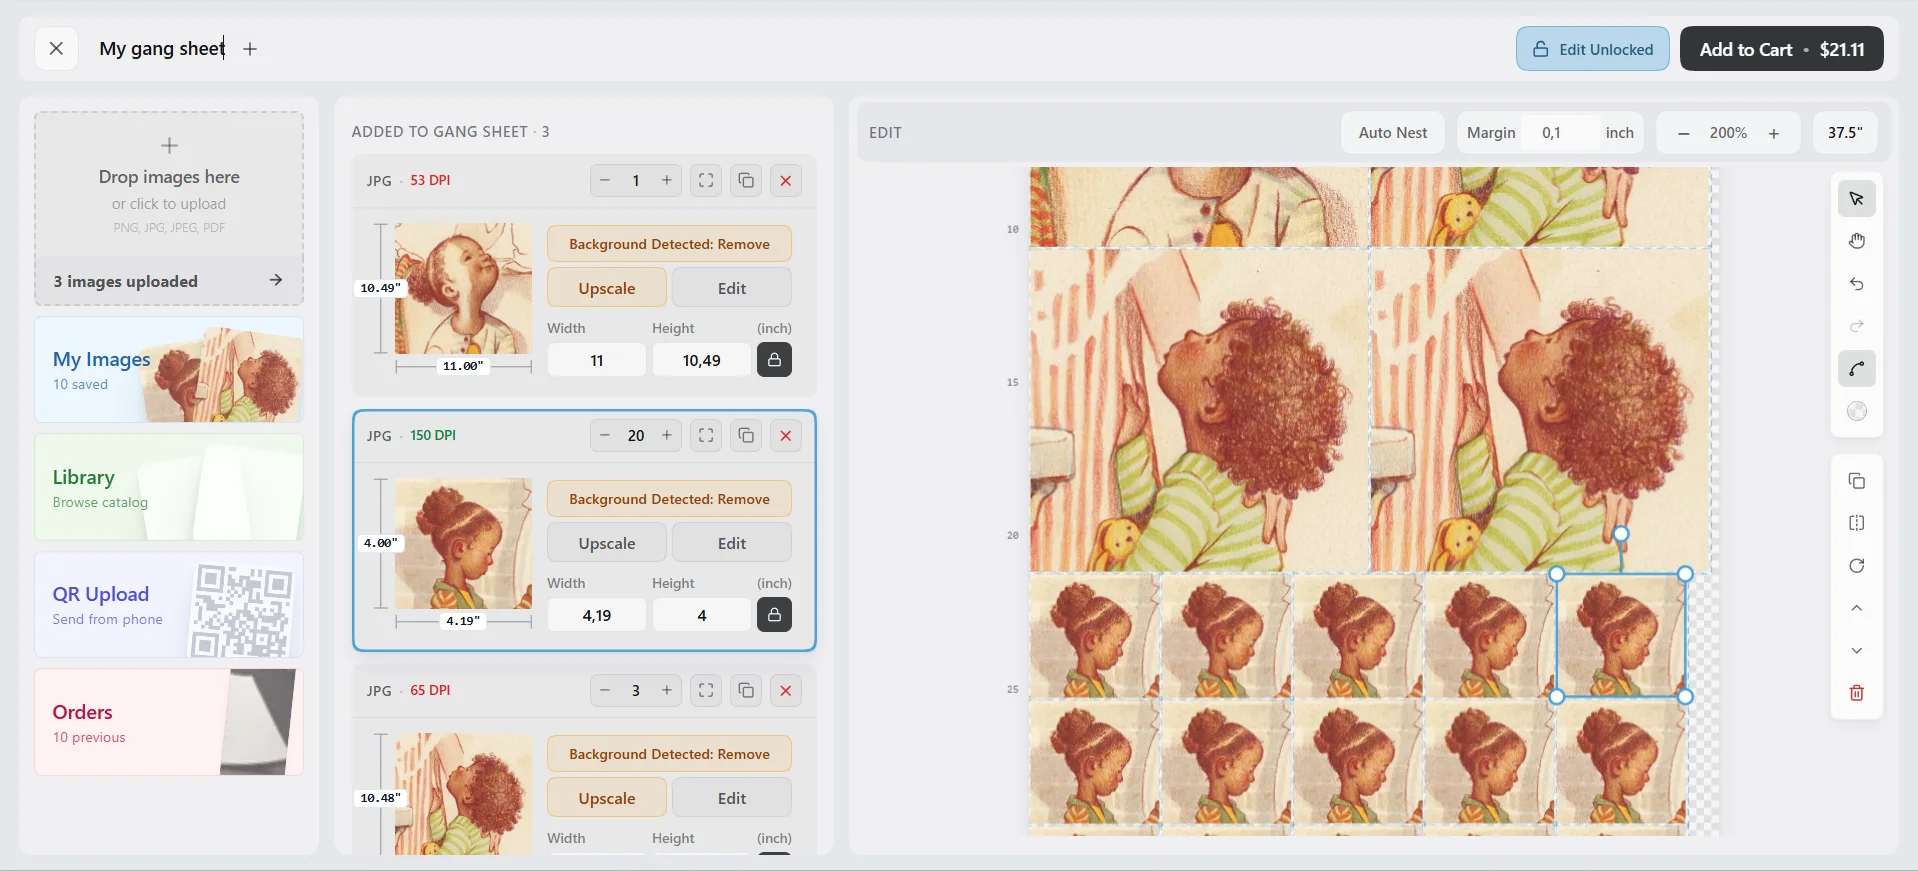Viewport: 1918px width, 871px height.
Task: Edit the 65 DPI image
Action: coord(732,798)
